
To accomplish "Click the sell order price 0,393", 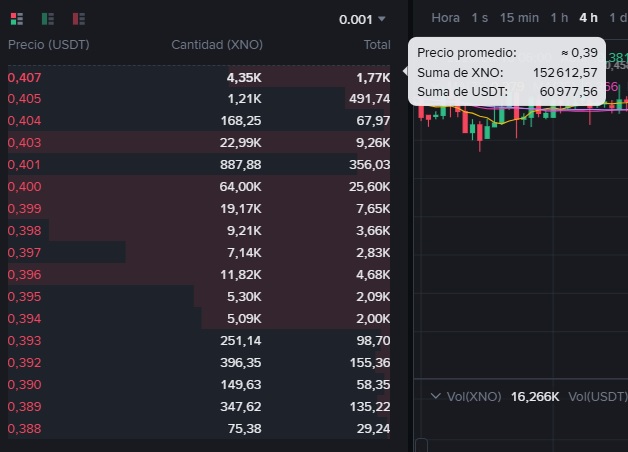I will [24, 341].
